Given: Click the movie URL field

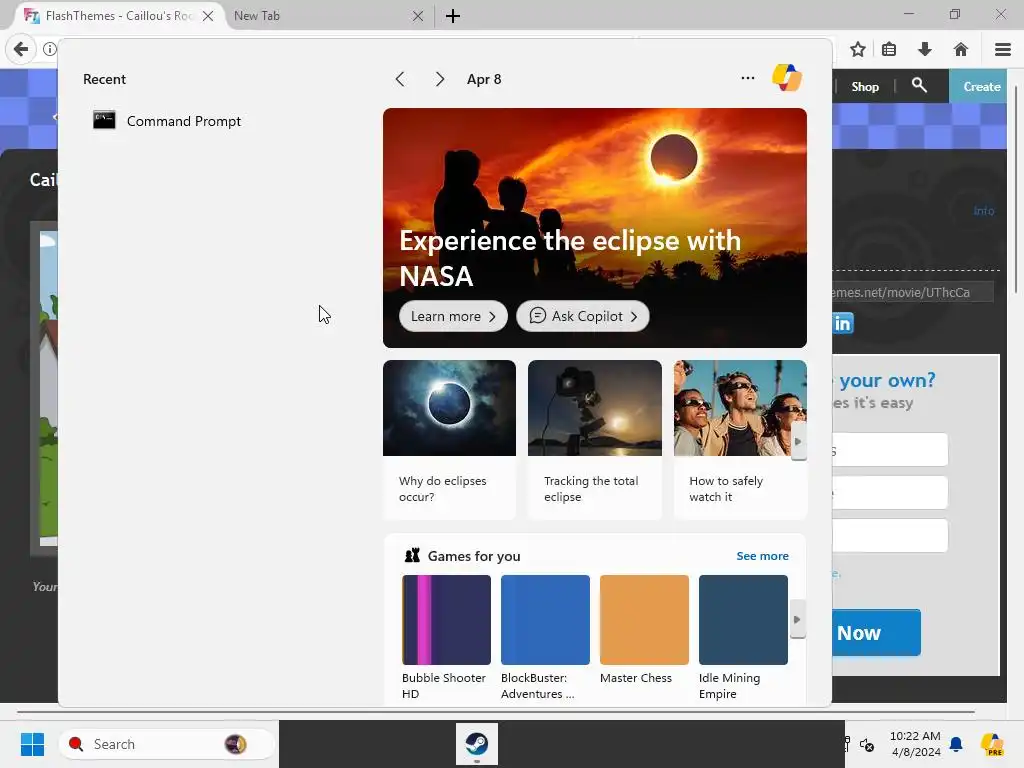Looking at the screenshot, I should point(912,292).
